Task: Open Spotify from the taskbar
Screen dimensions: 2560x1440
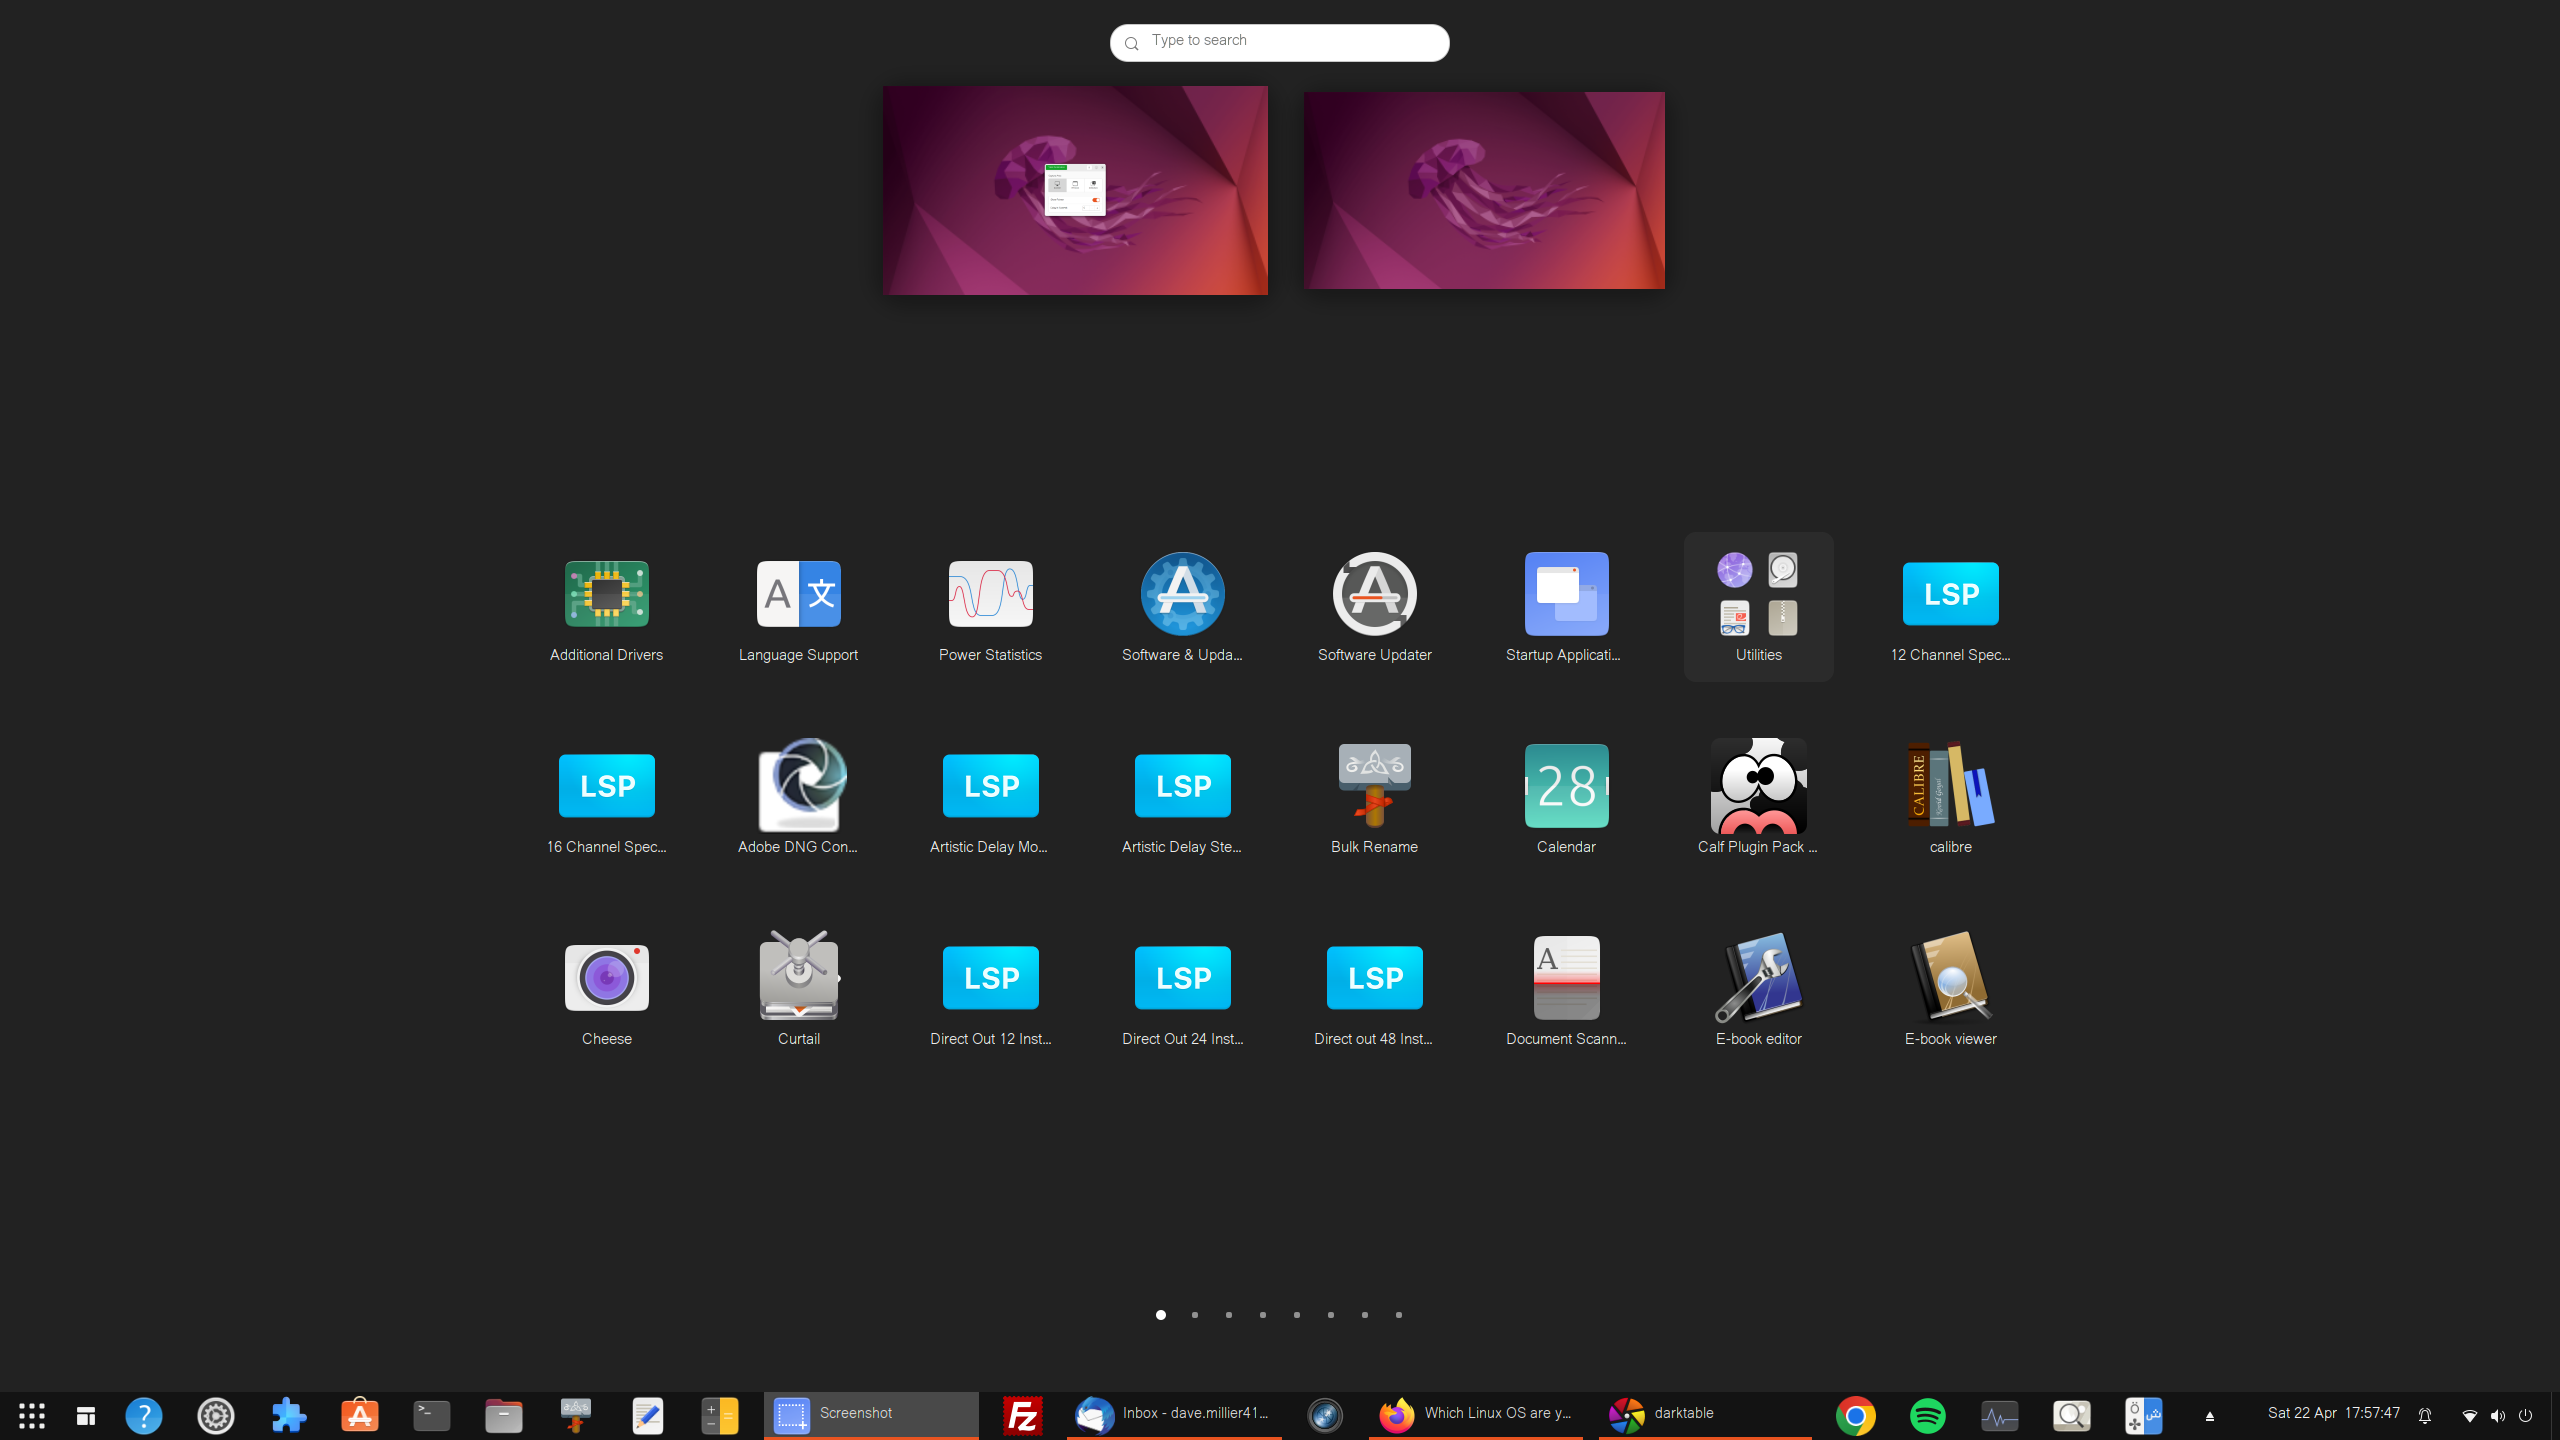Action: click(x=1927, y=1415)
